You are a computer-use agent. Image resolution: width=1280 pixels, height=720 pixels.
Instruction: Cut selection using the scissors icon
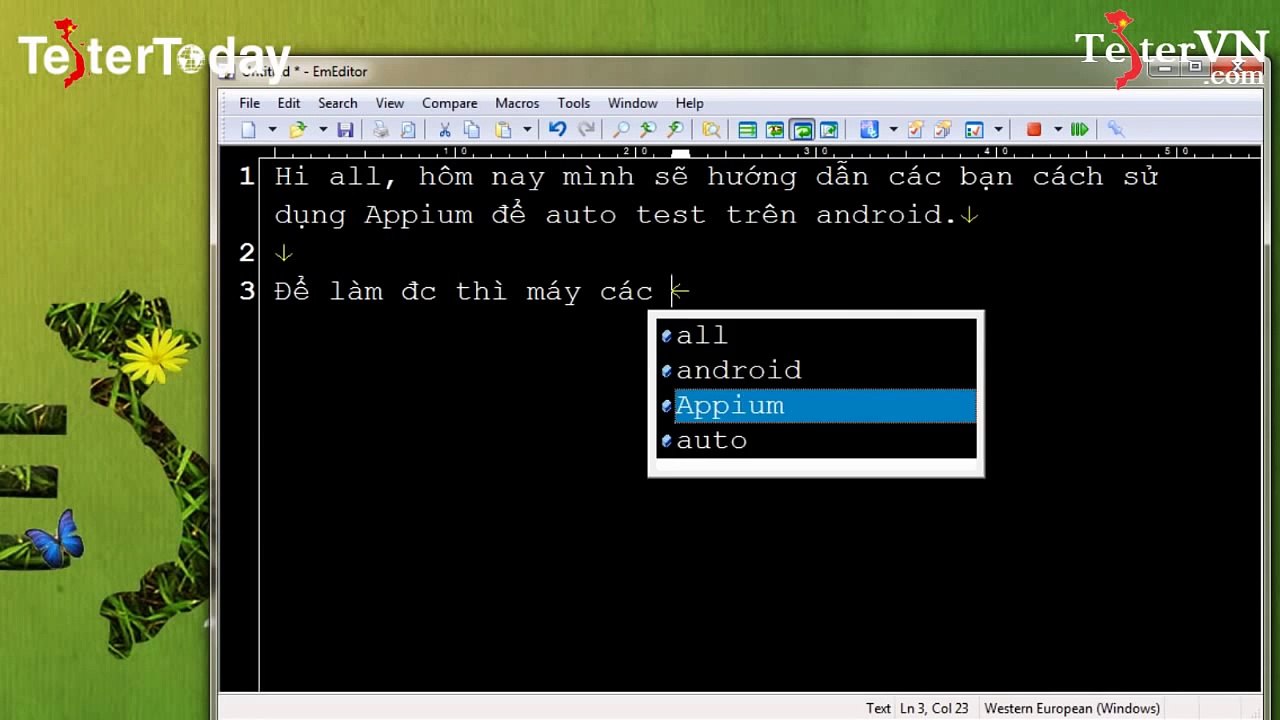tap(445, 130)
